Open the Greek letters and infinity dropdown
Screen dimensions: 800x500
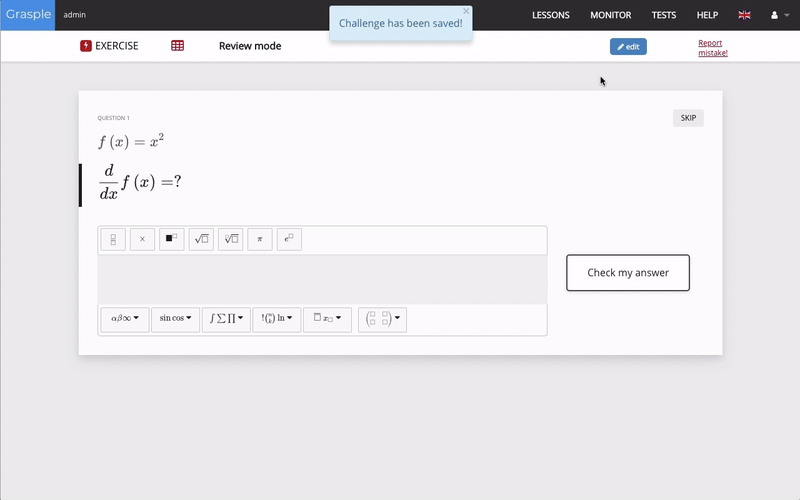tap(124, 319)
